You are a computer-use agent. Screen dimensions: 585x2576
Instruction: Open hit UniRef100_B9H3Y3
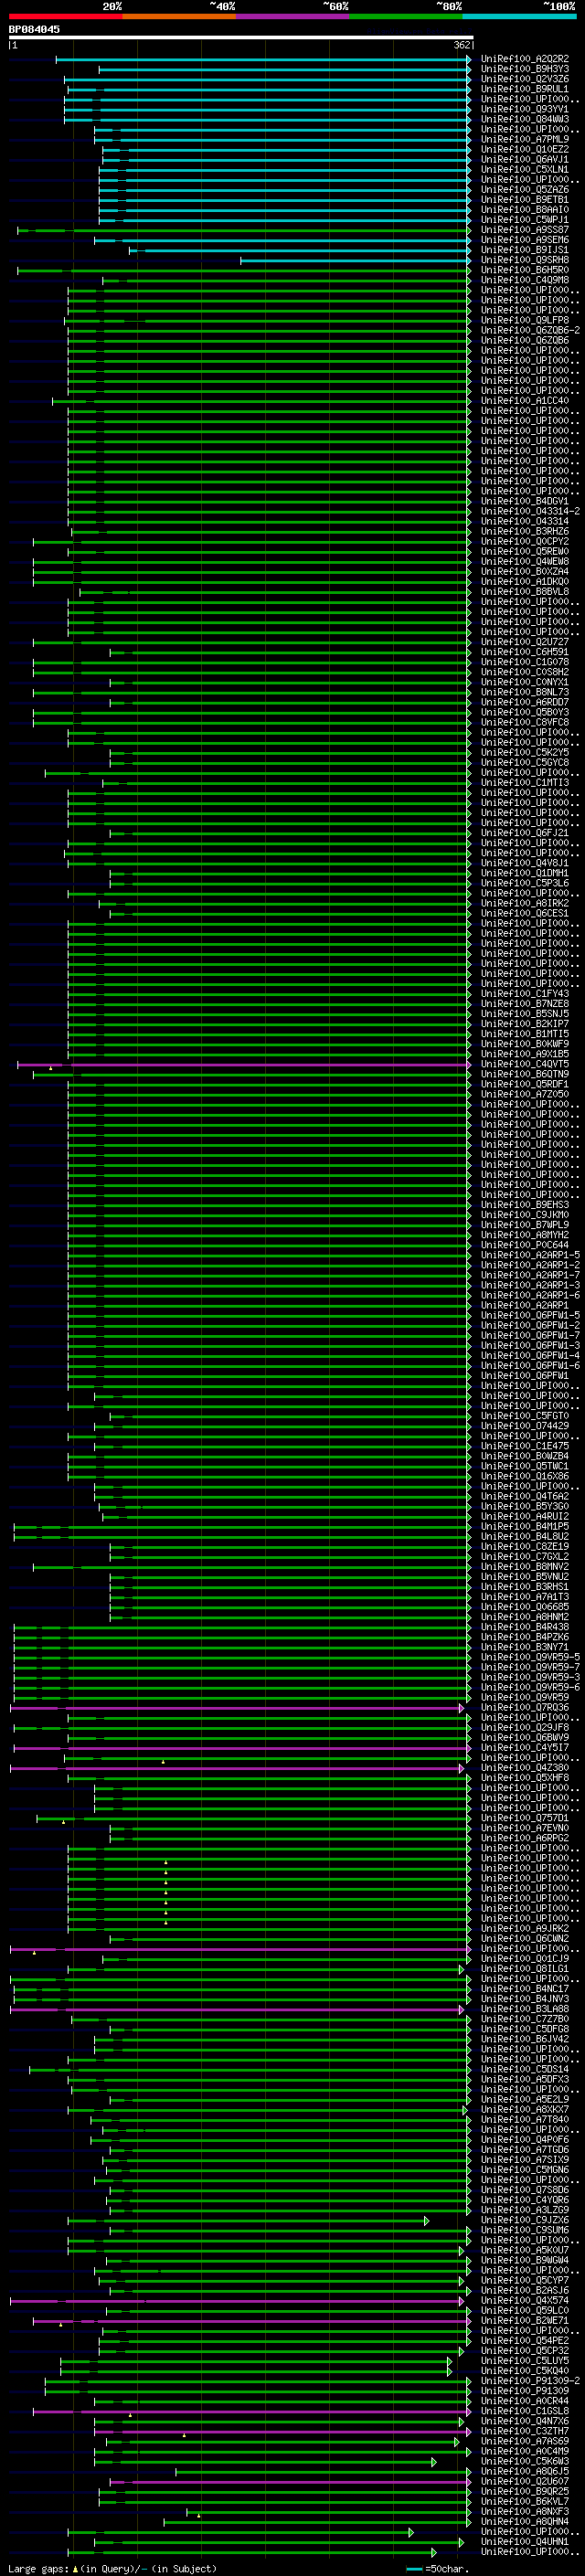525,69
